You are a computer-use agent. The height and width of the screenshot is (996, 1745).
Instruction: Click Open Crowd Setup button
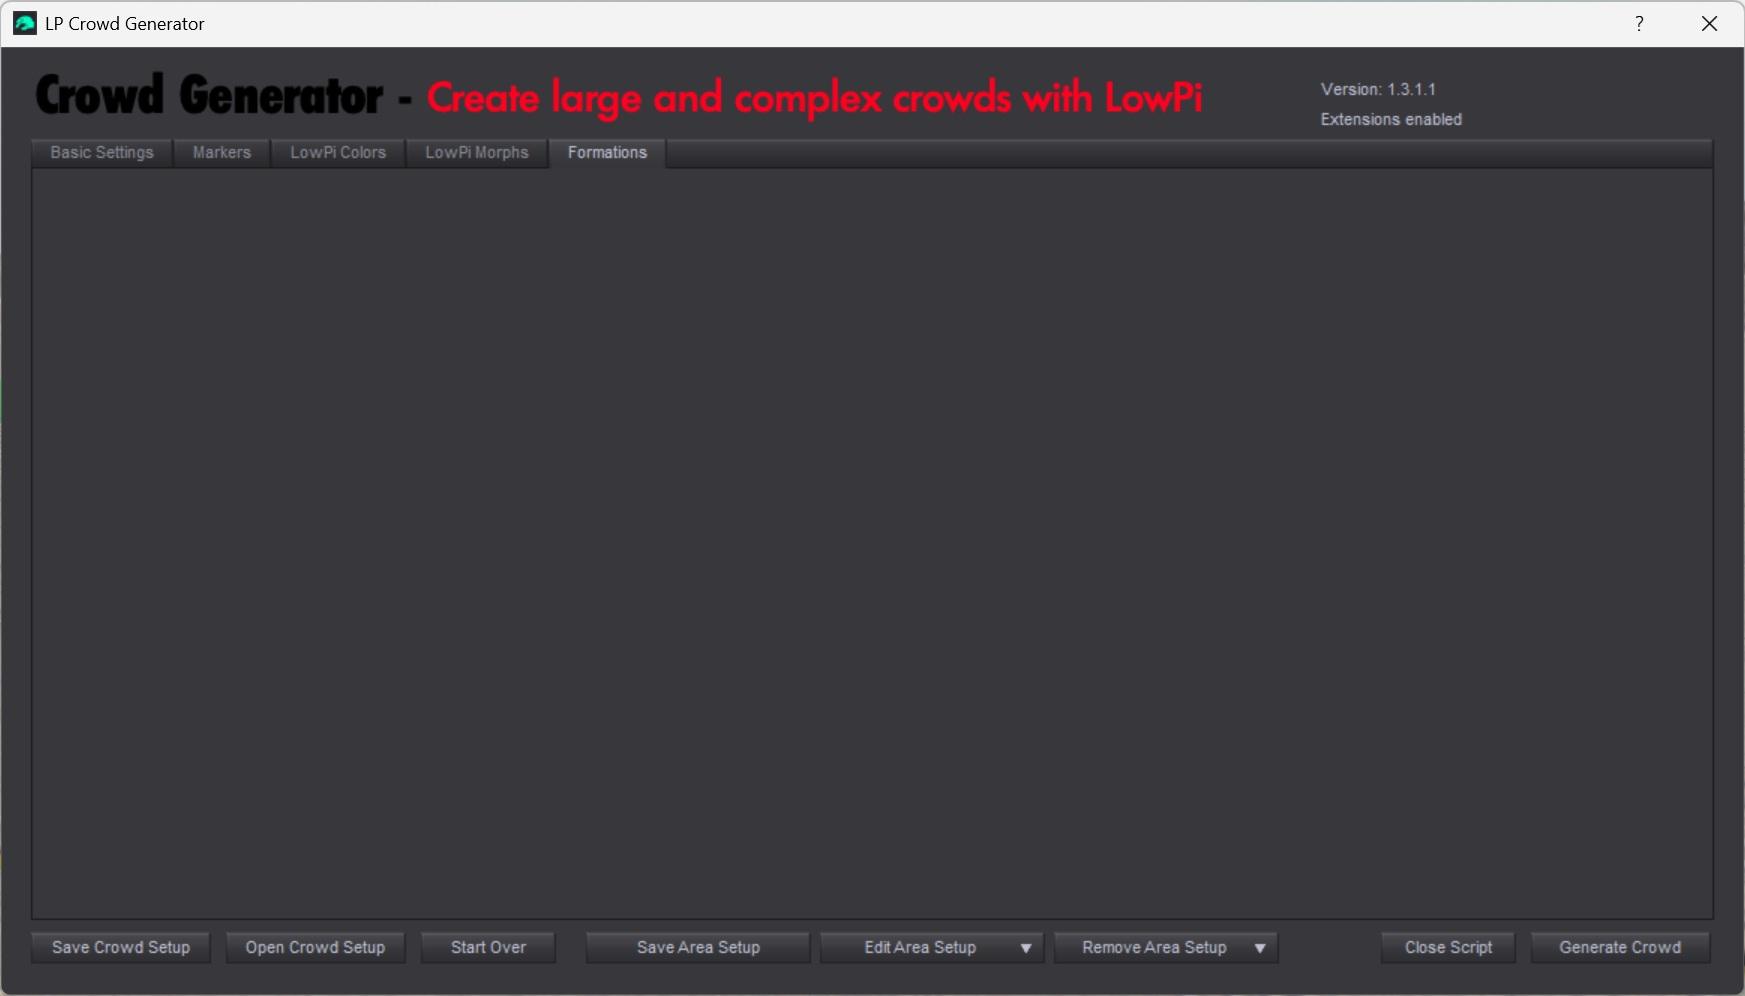[x=315, y=947]
